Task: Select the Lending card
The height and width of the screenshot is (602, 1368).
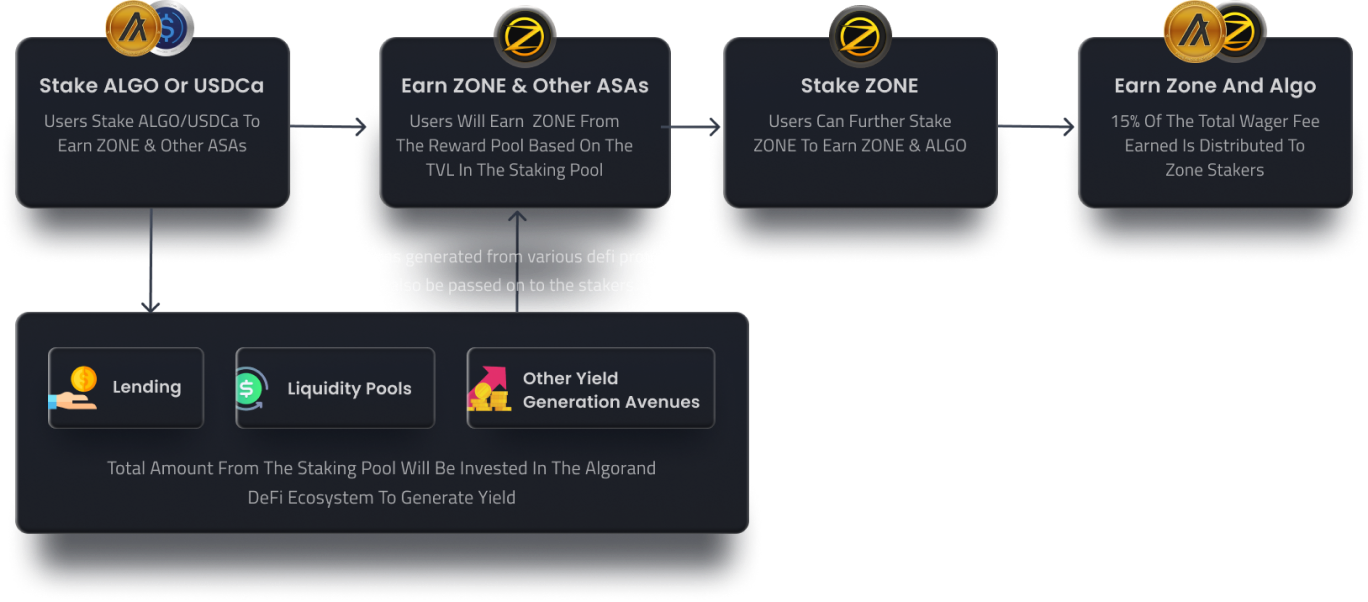Action: pos(126,388)
